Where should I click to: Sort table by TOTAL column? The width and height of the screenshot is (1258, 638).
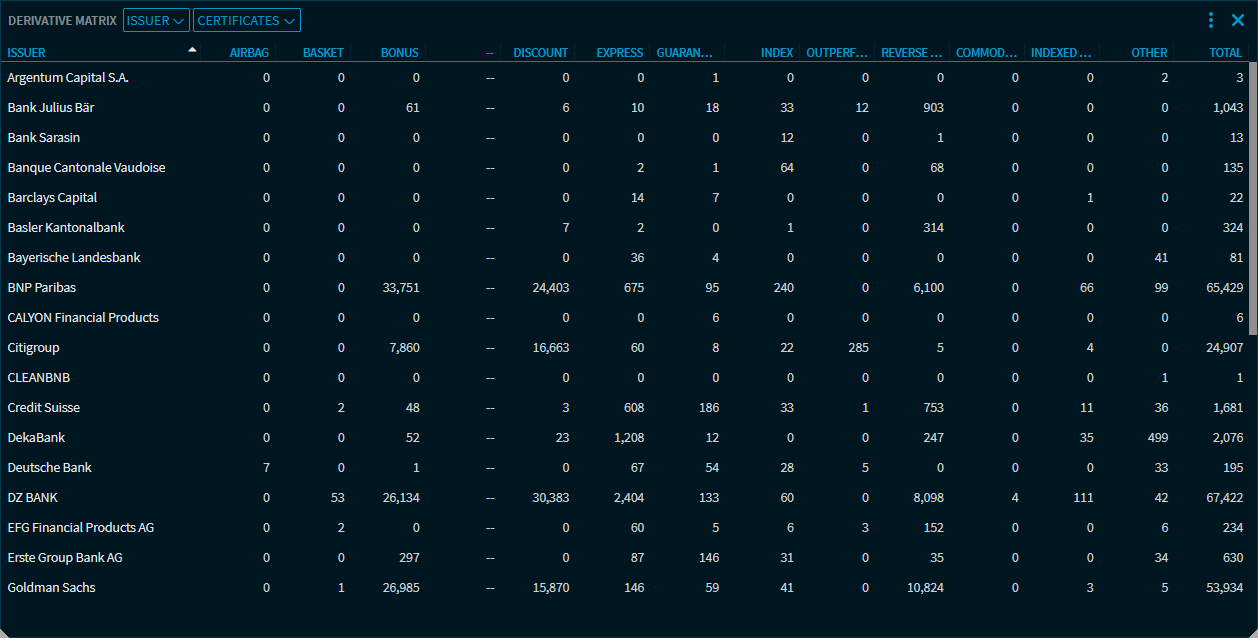pos(1225,53)
